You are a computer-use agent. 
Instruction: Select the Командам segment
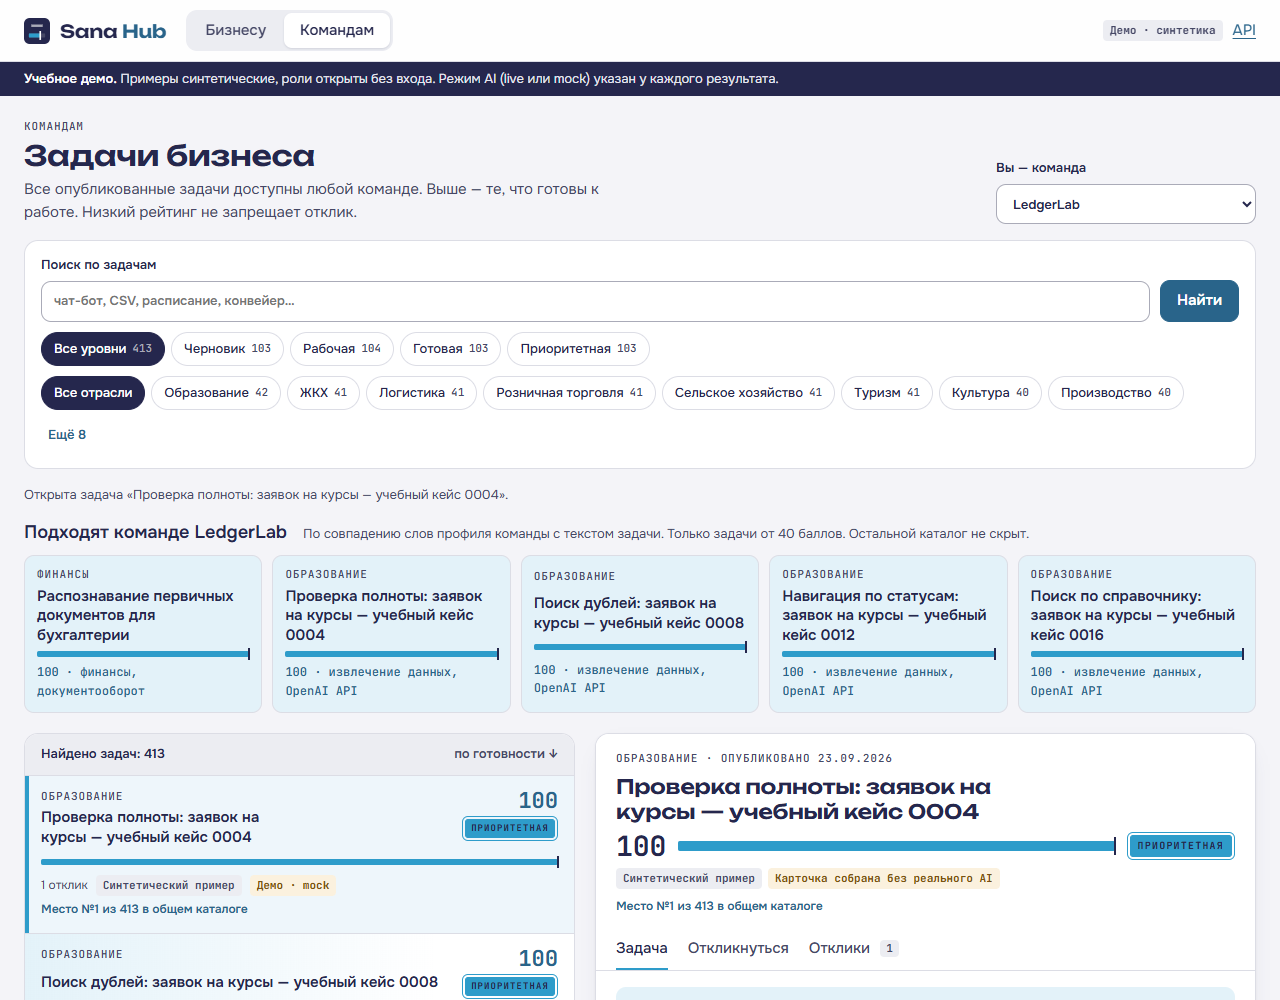(337, 30)
